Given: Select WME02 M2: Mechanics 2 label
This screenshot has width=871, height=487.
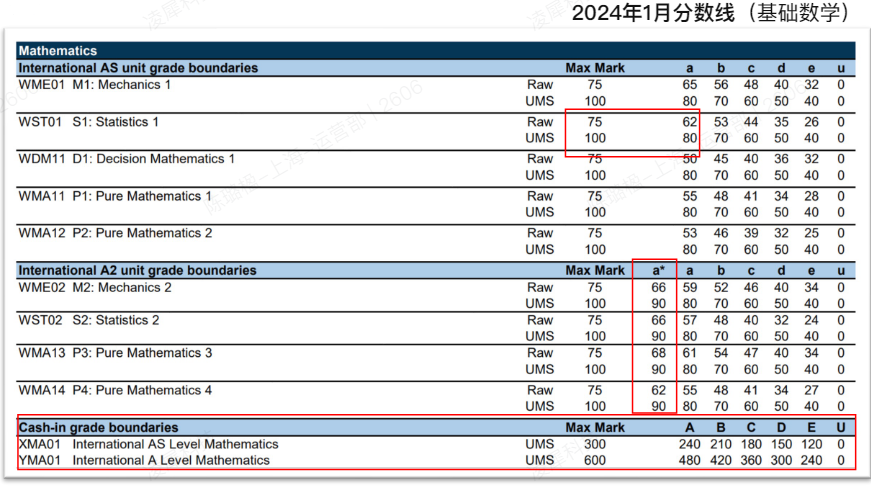Looking at the screenshot, I should [x=95, y=287].
